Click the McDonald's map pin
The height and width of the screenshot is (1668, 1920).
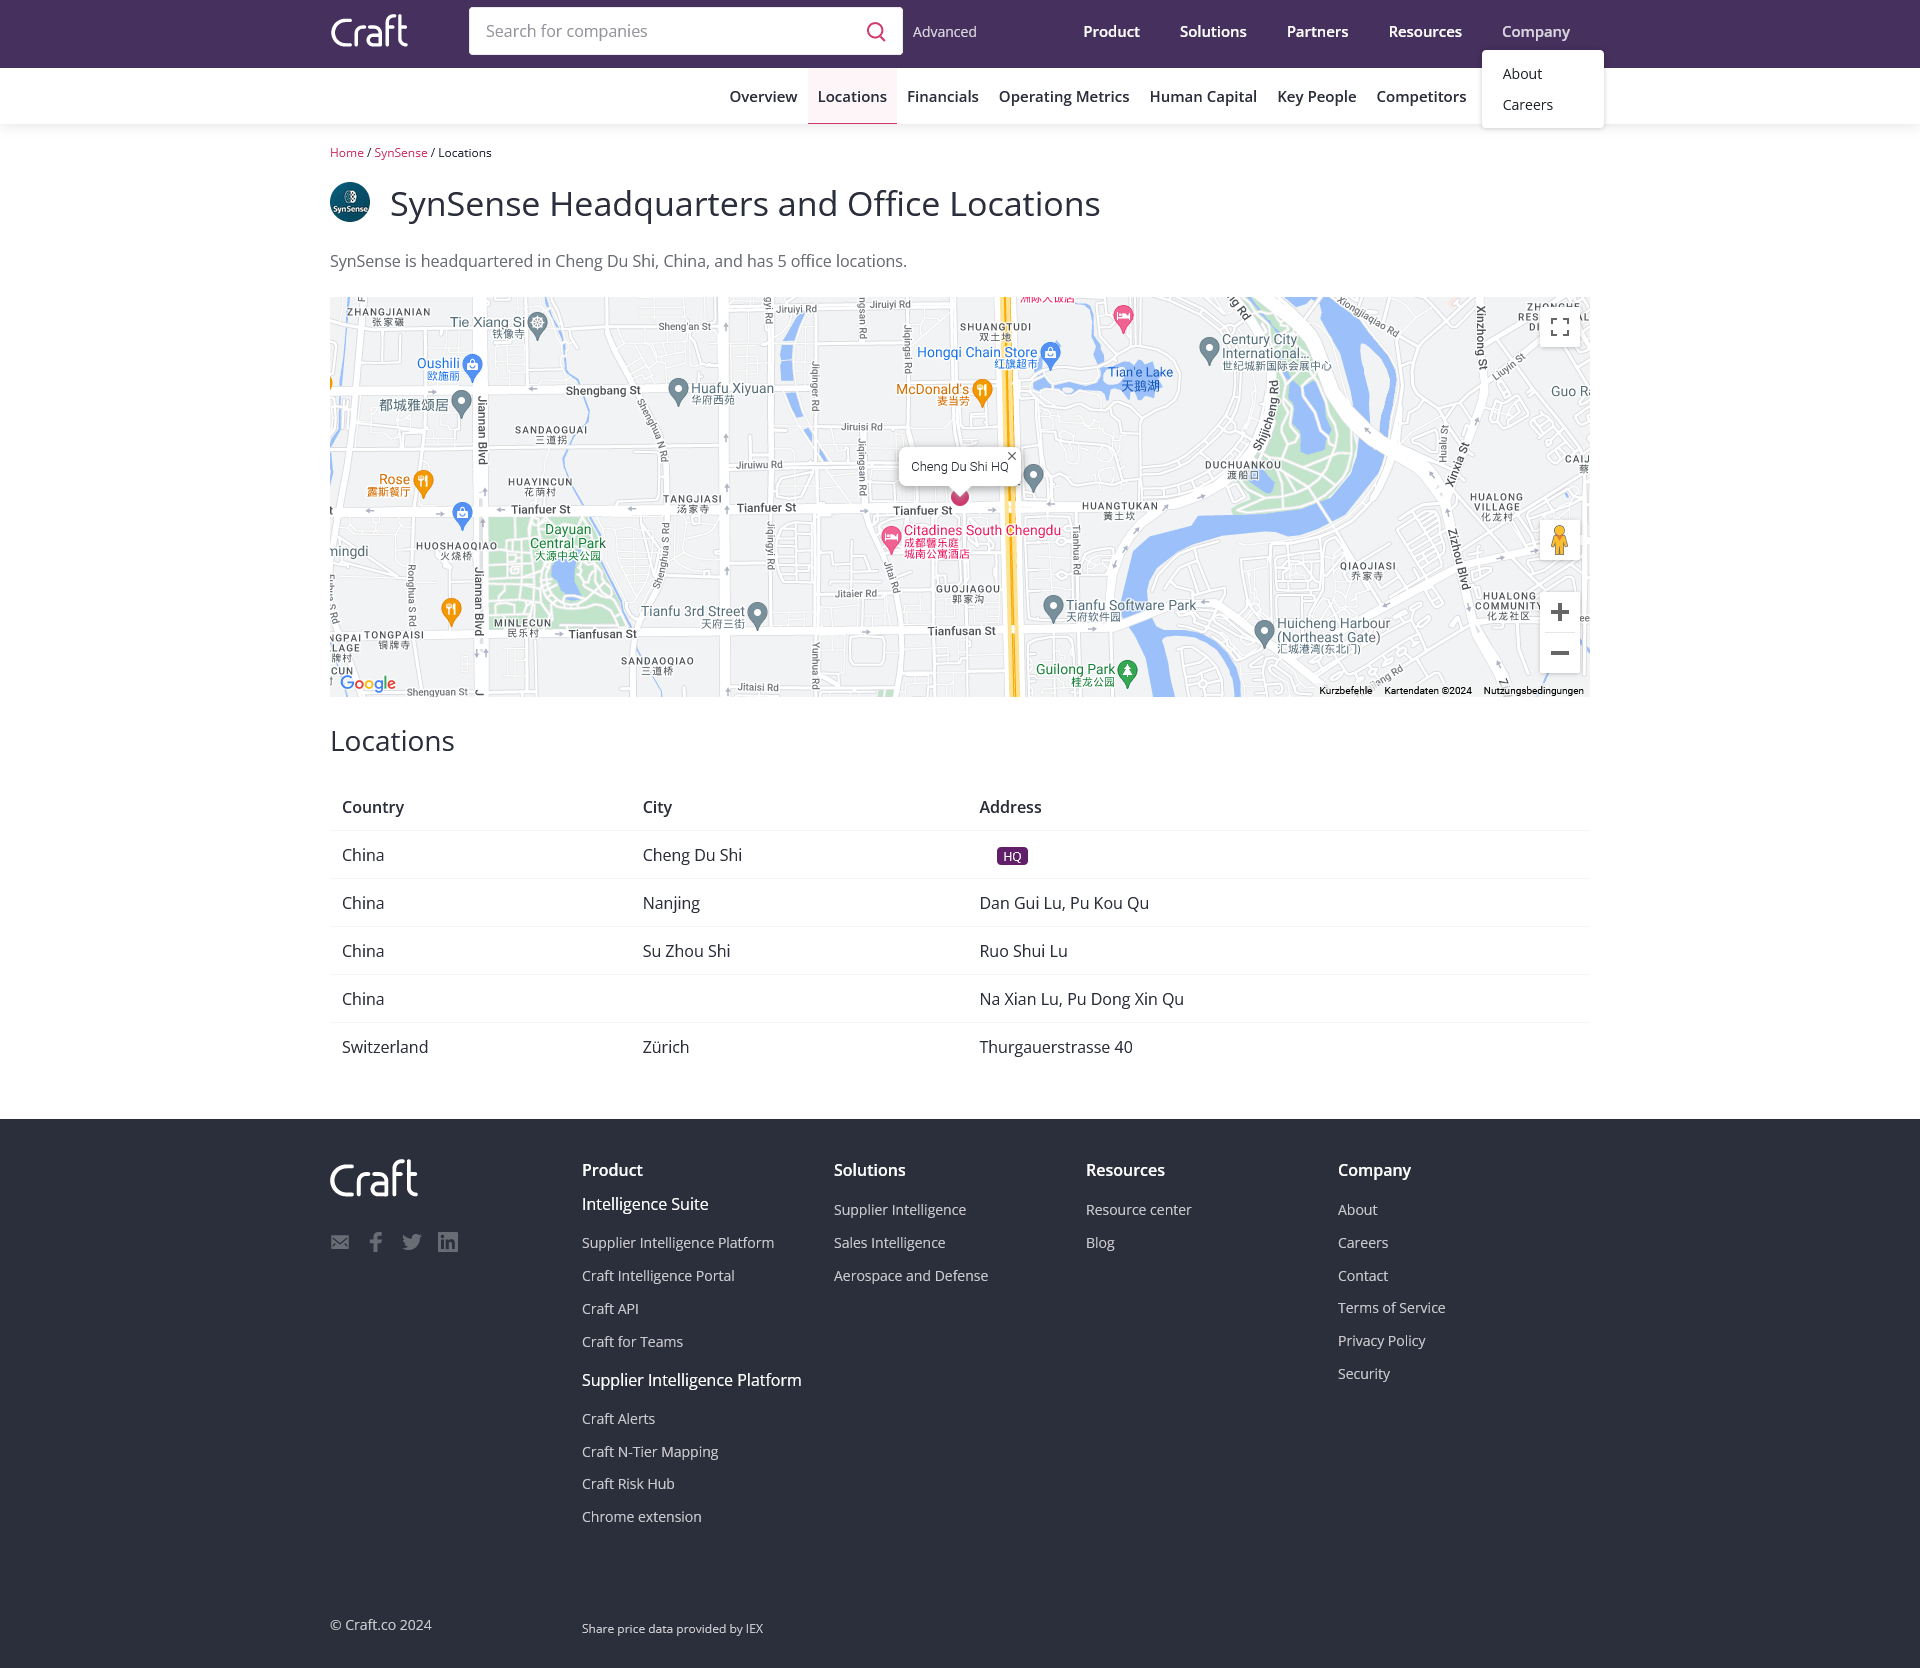click(x=982, y=392)
